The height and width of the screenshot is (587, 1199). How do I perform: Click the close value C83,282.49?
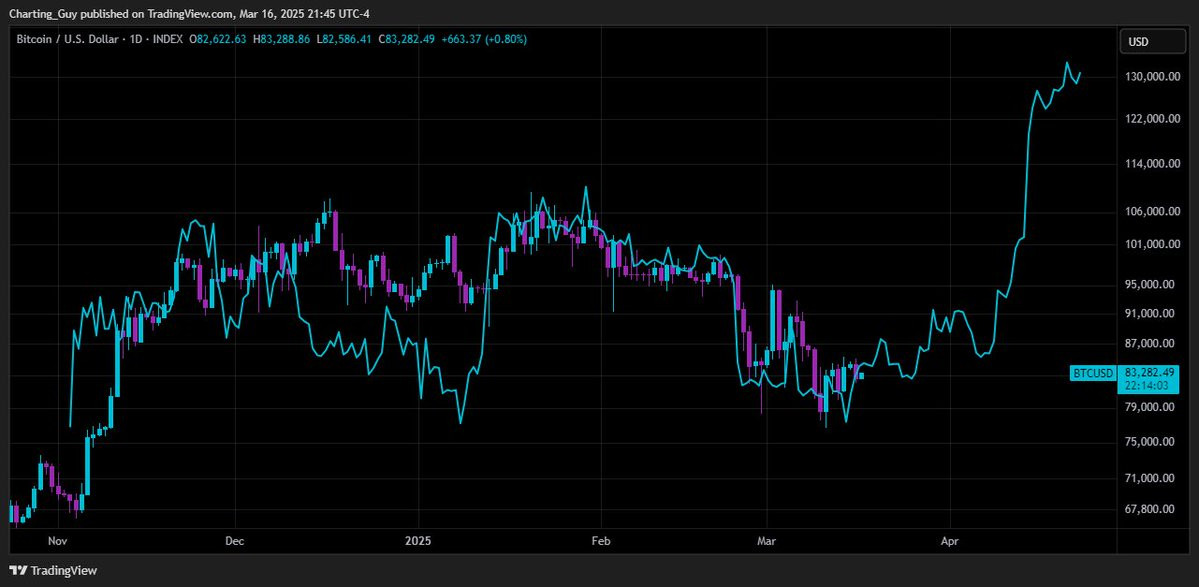click(x=407, y=38)
